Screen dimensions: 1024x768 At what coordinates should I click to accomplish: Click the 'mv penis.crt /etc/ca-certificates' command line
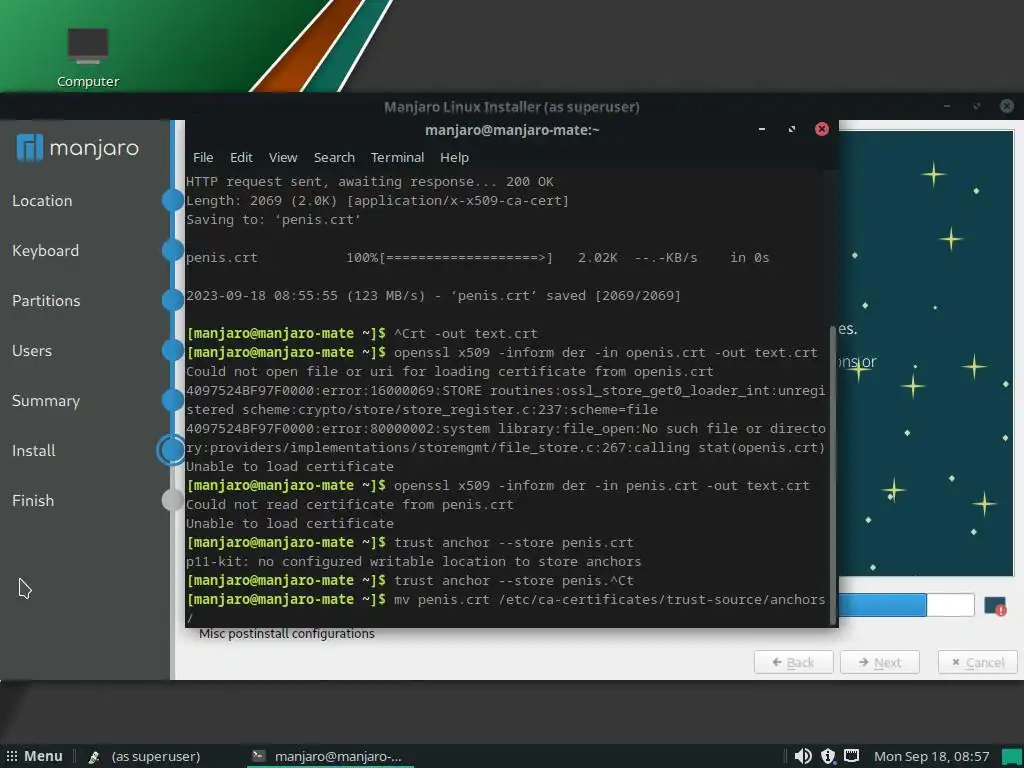(506, 599)
